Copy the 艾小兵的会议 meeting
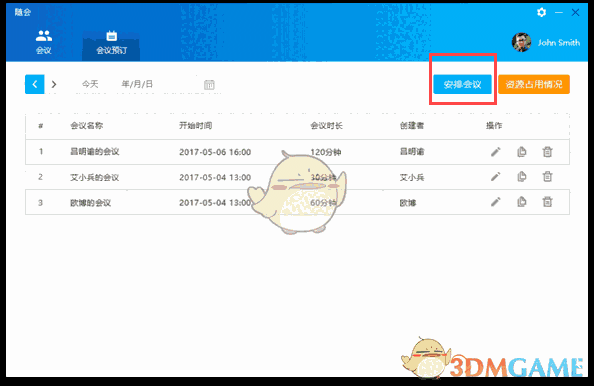The height and width of the screenshot is (386, 594). tap(522, 177)
